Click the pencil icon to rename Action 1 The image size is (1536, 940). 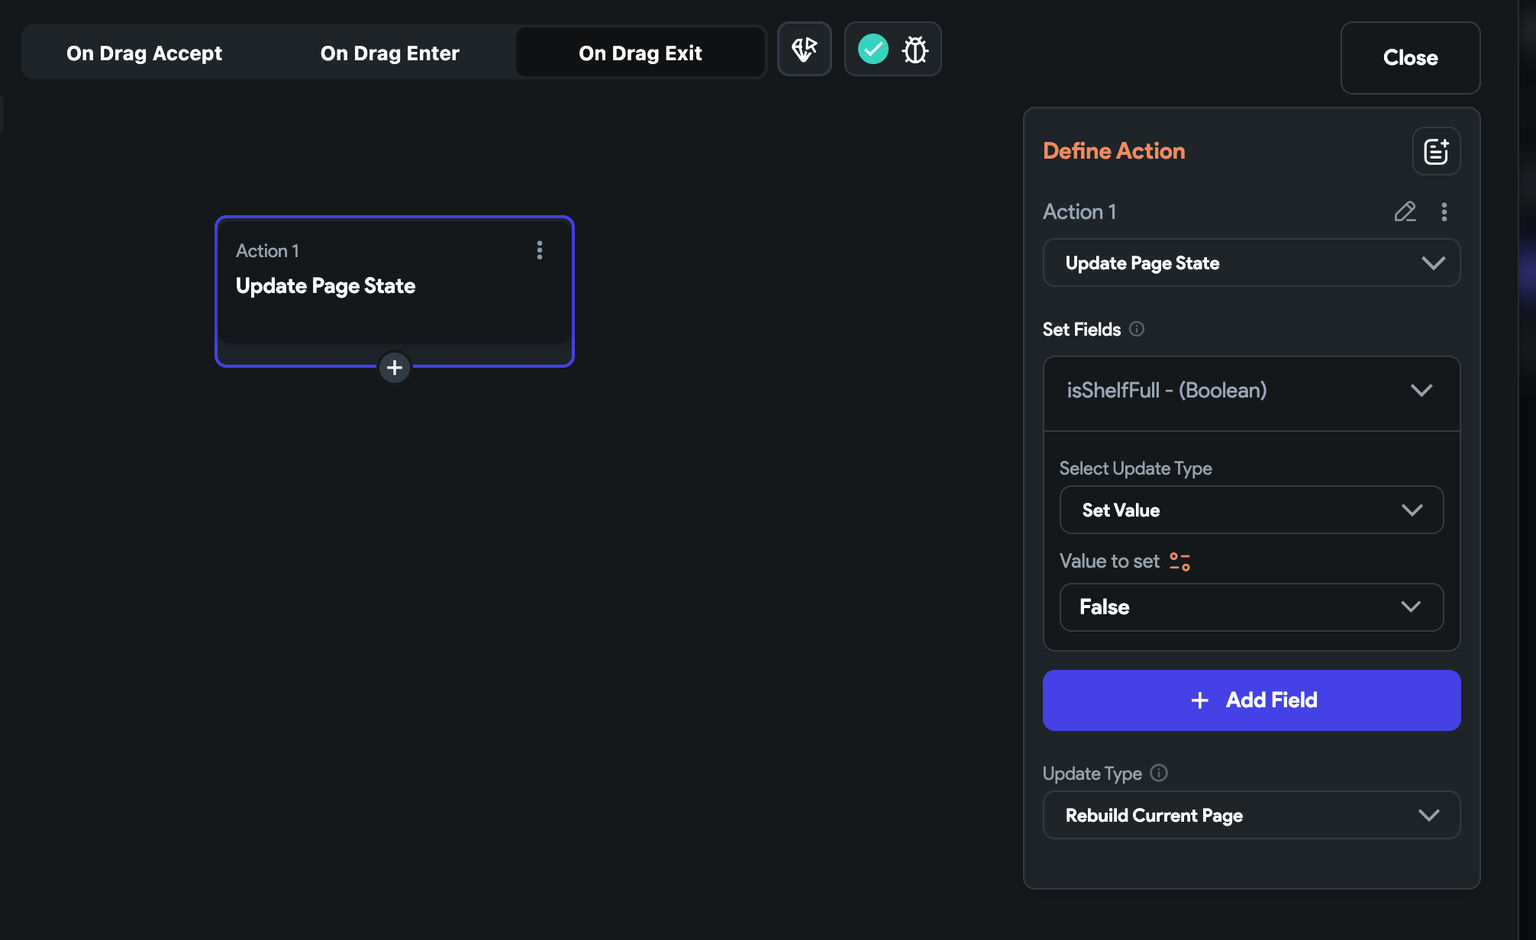(1405, 211)
